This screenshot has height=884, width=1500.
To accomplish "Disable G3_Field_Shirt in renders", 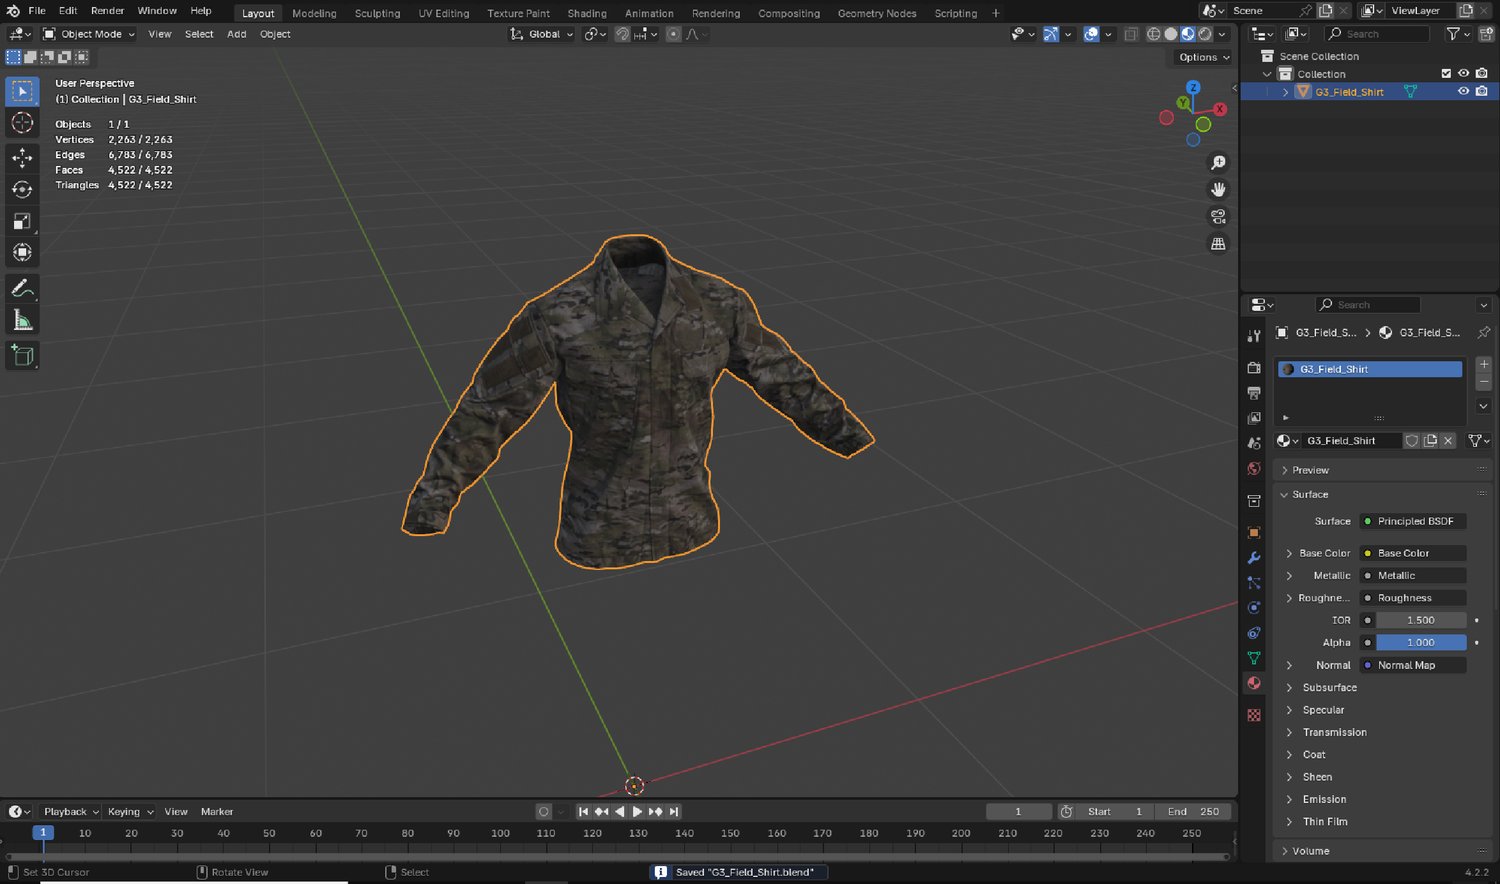I will (1482, 91).
